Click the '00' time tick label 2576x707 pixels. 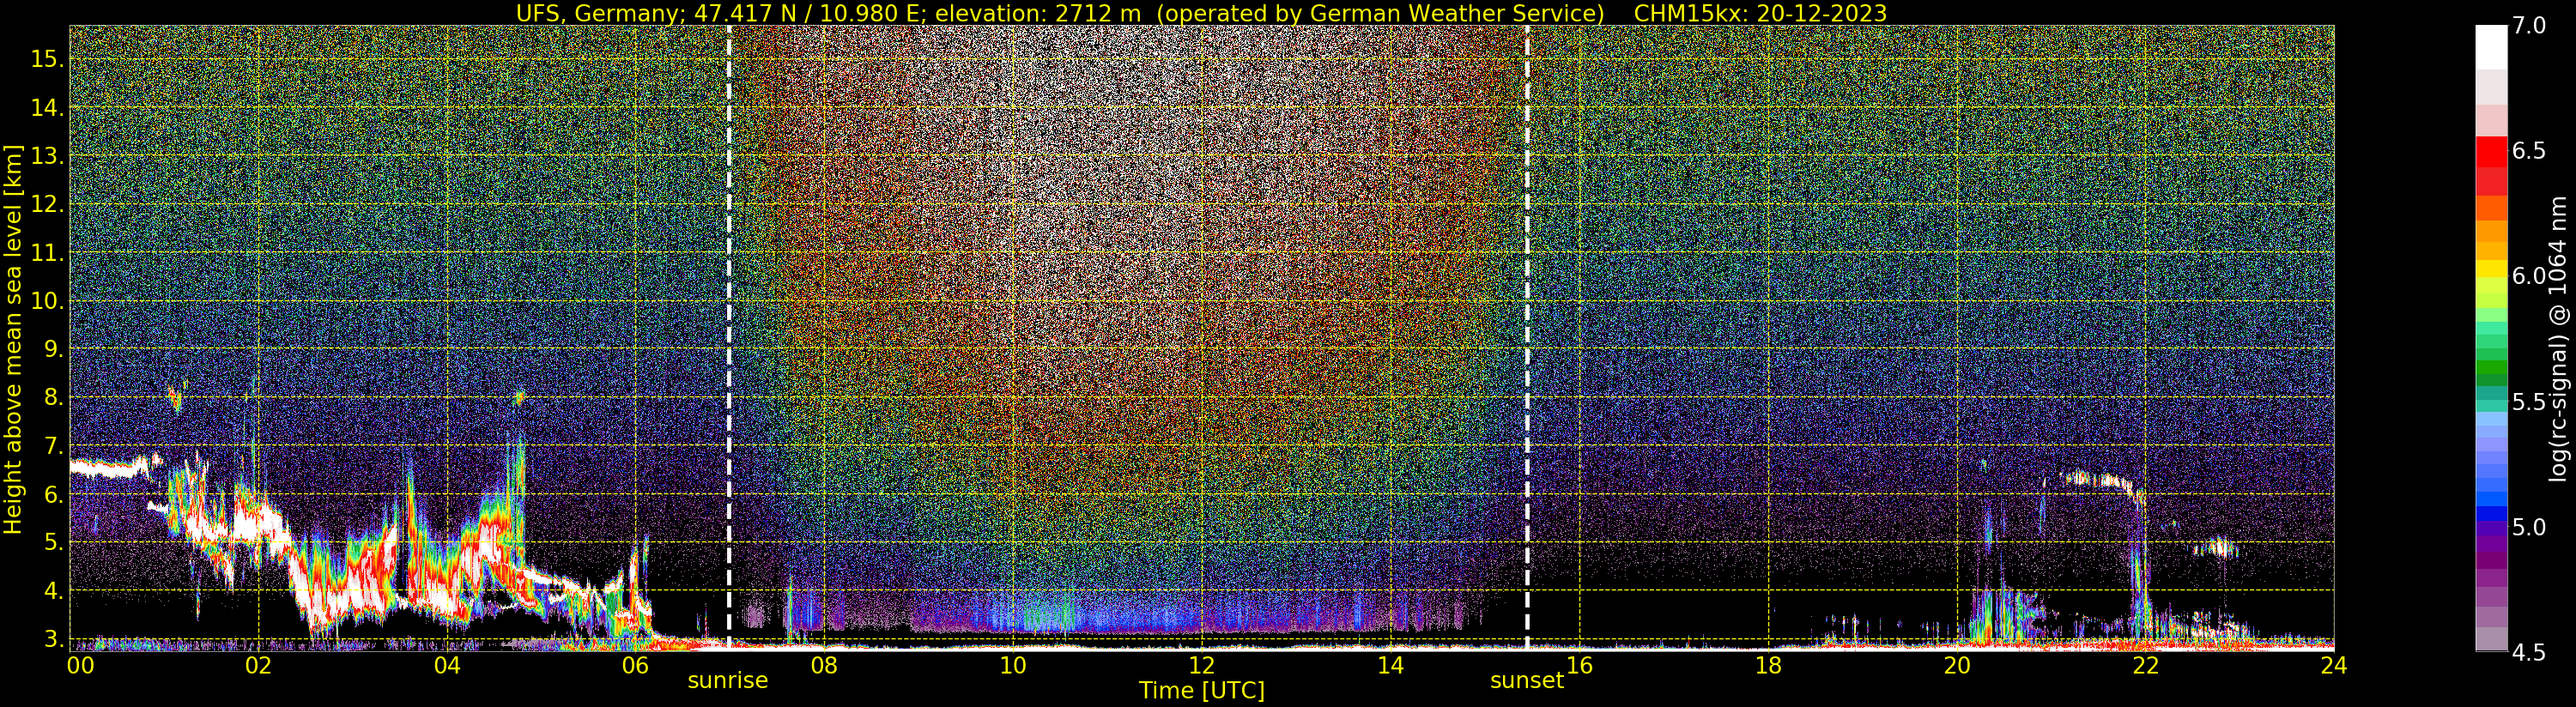(80, 665)
